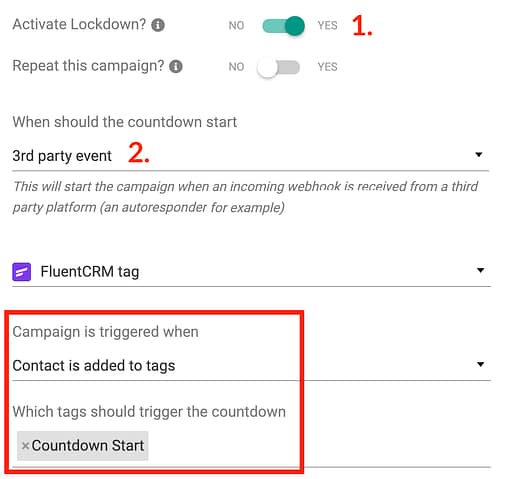
Task: Click When should the countdown start label
Action: coord(125,122)
